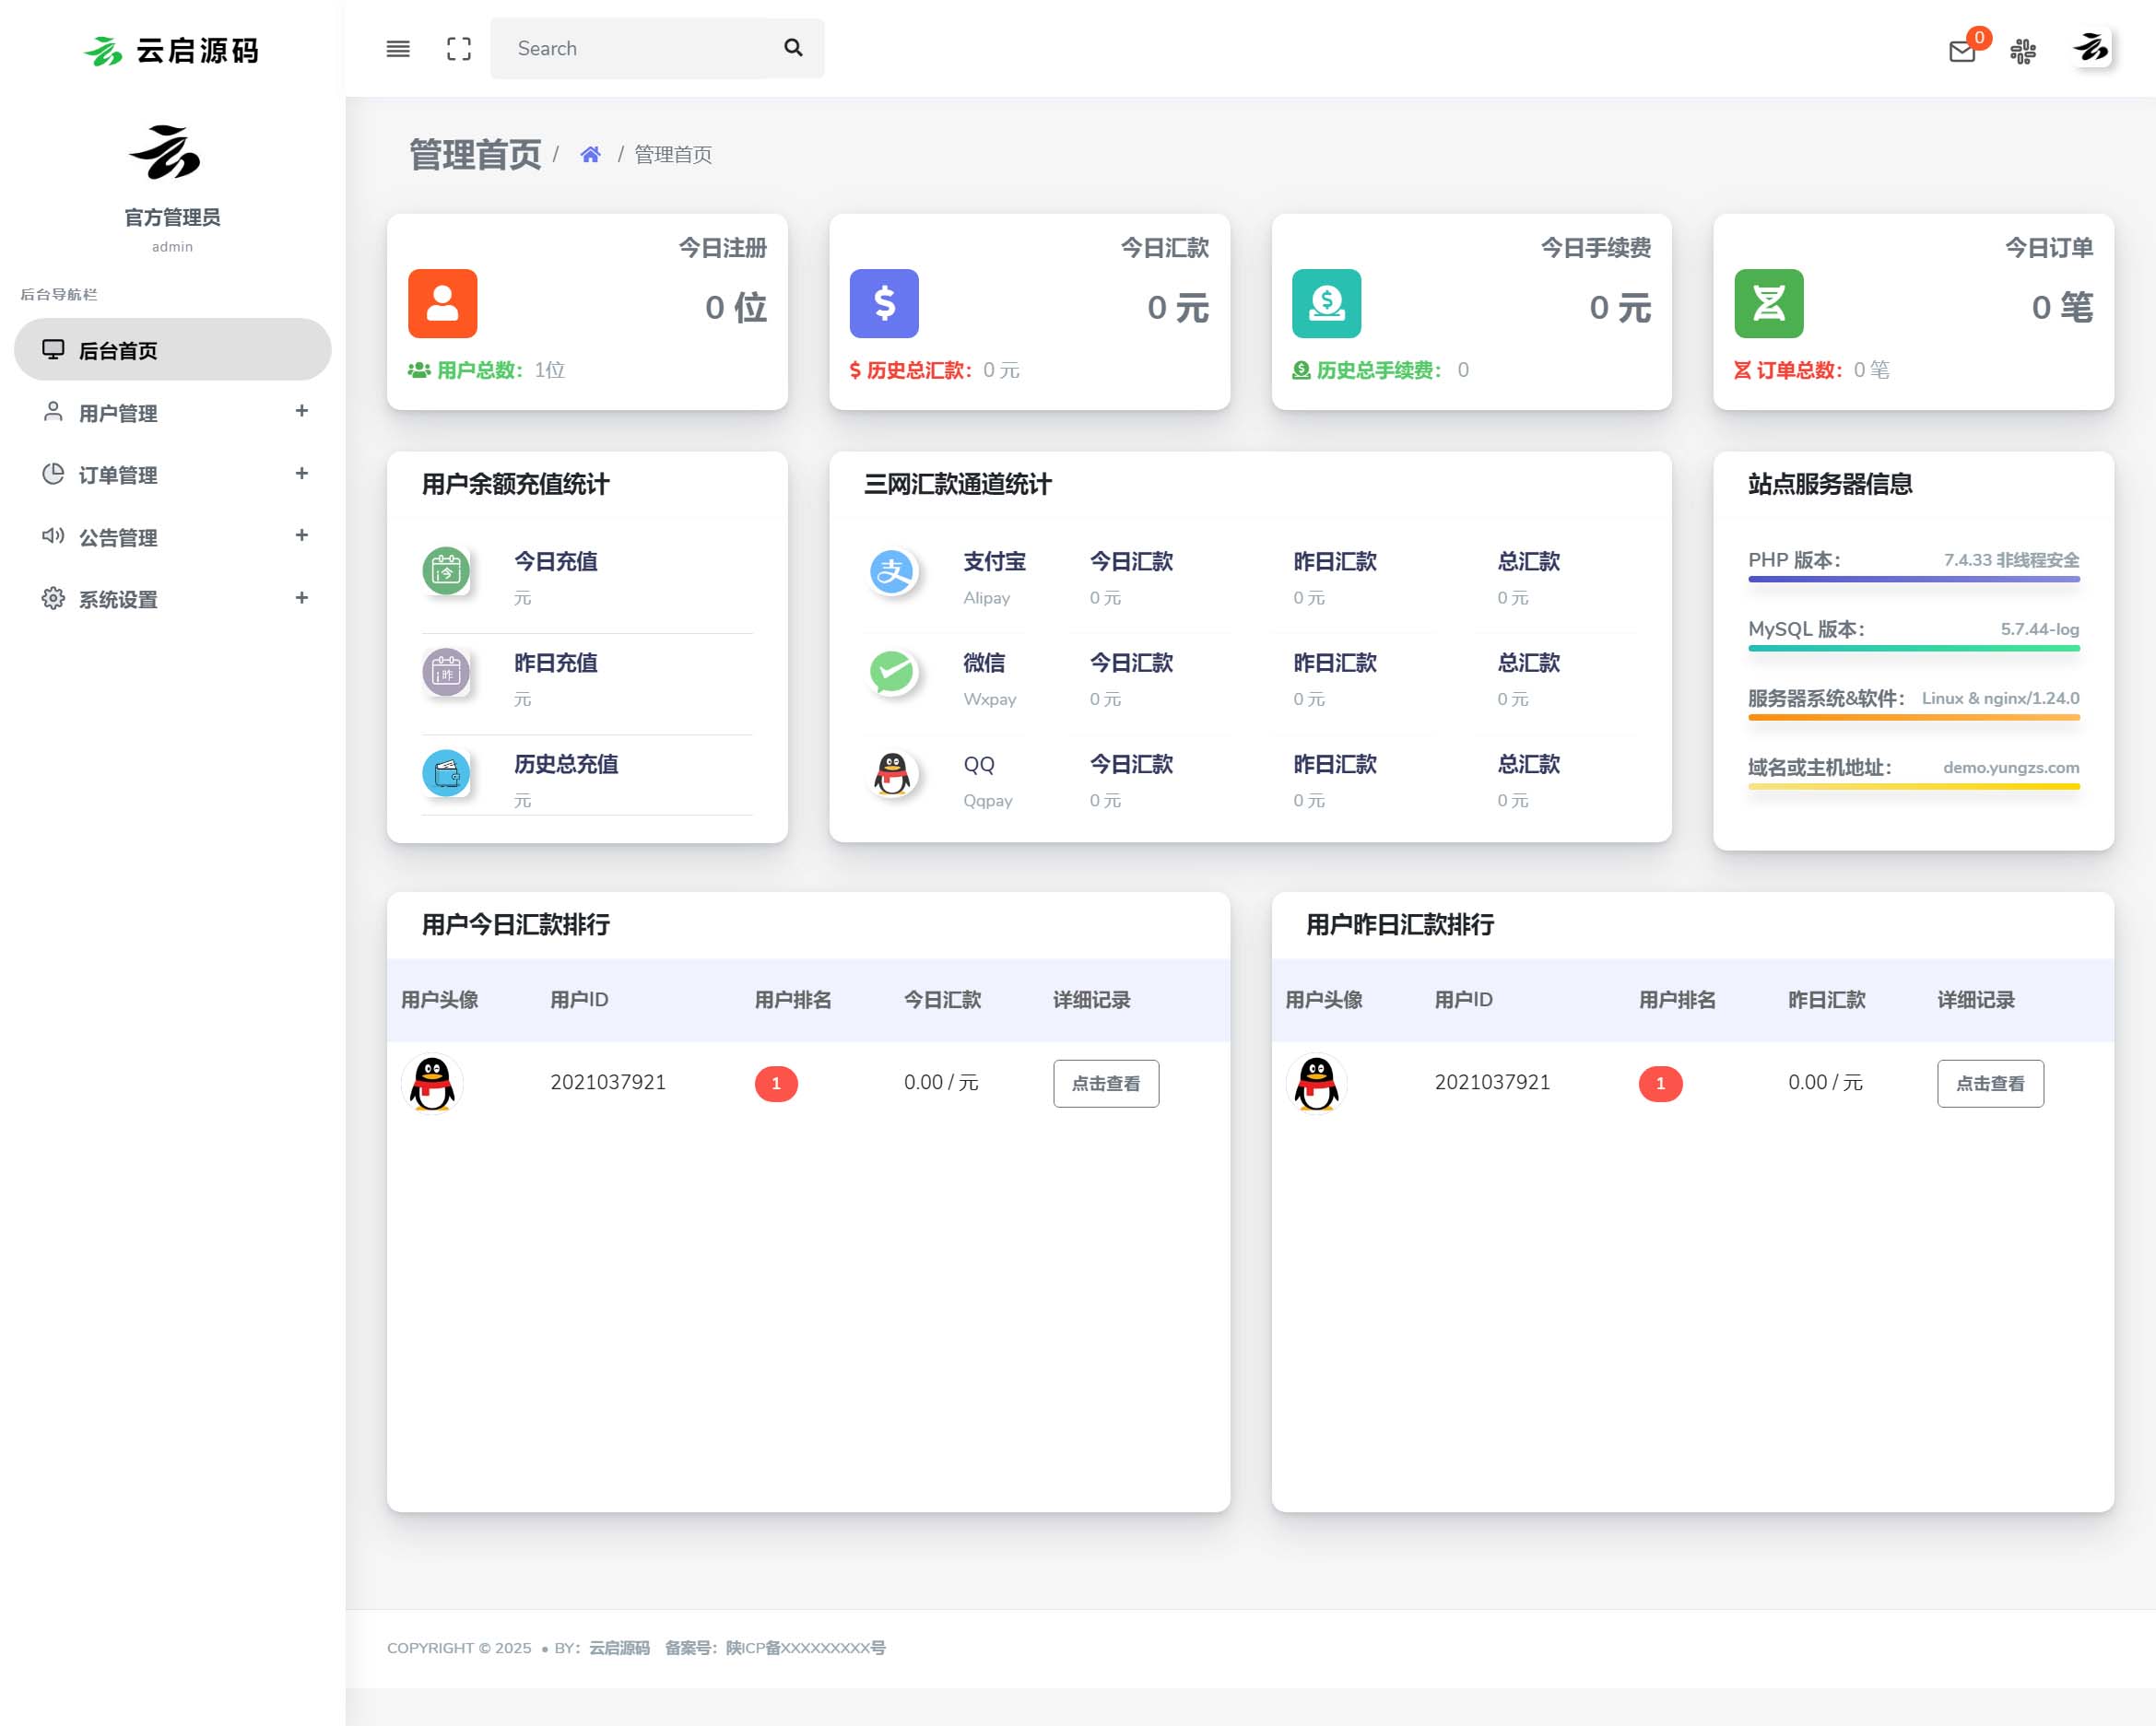Click 点击查看 in today's remittance ranking
The image size is (2156, 1726).
coord(1105,1083)
